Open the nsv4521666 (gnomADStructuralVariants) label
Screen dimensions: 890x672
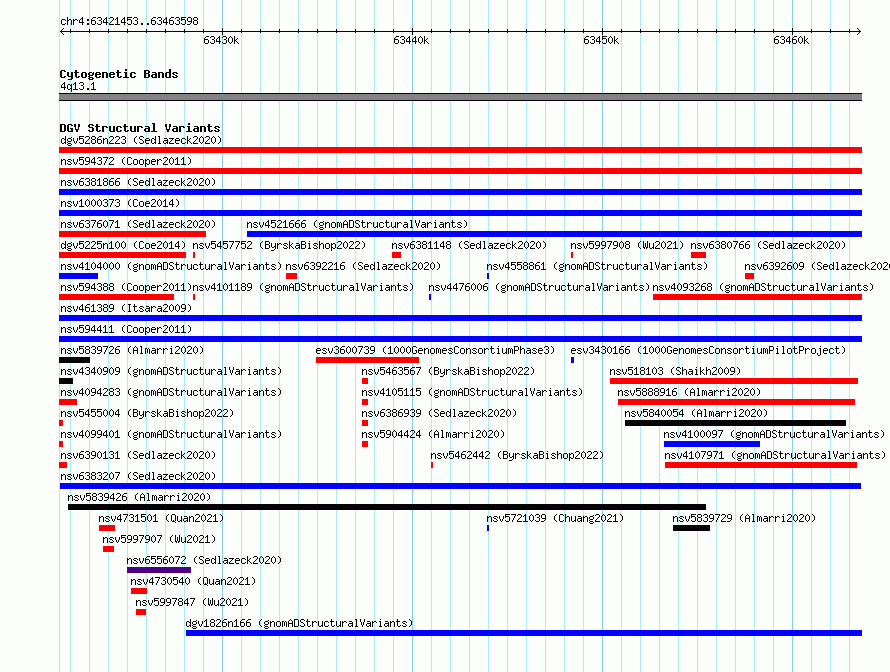click(357, 224)
